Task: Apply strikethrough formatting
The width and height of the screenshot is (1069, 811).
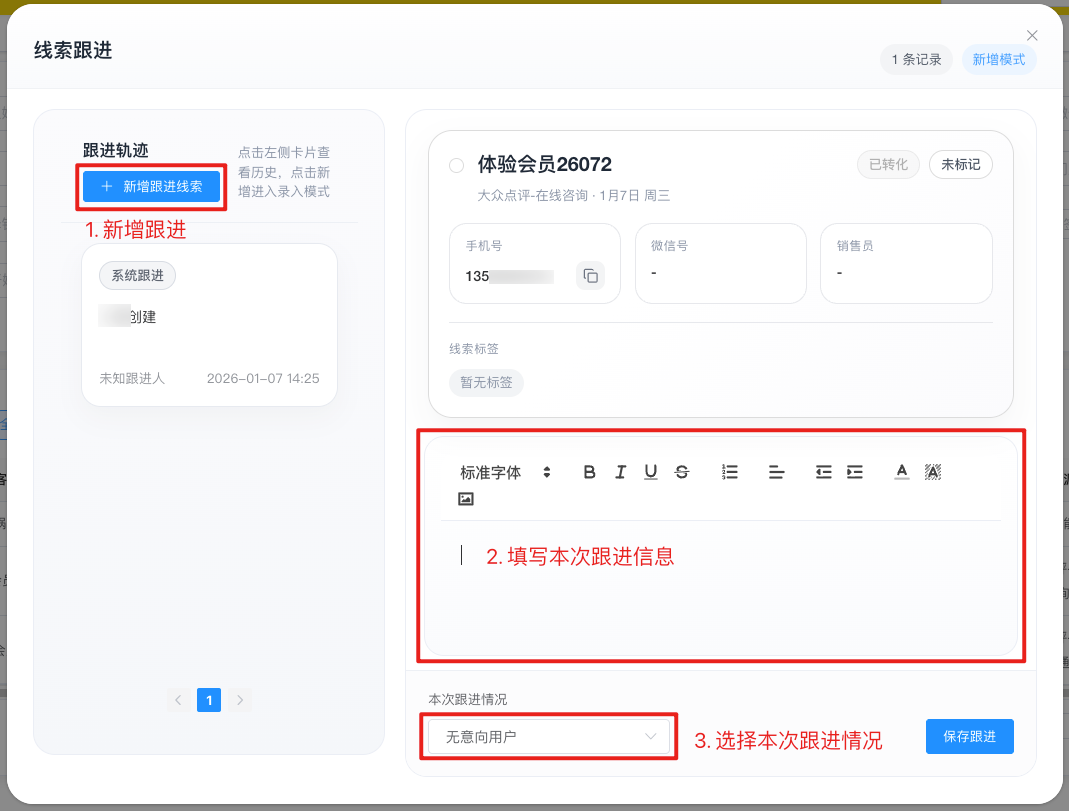Action: coord(682,472)
